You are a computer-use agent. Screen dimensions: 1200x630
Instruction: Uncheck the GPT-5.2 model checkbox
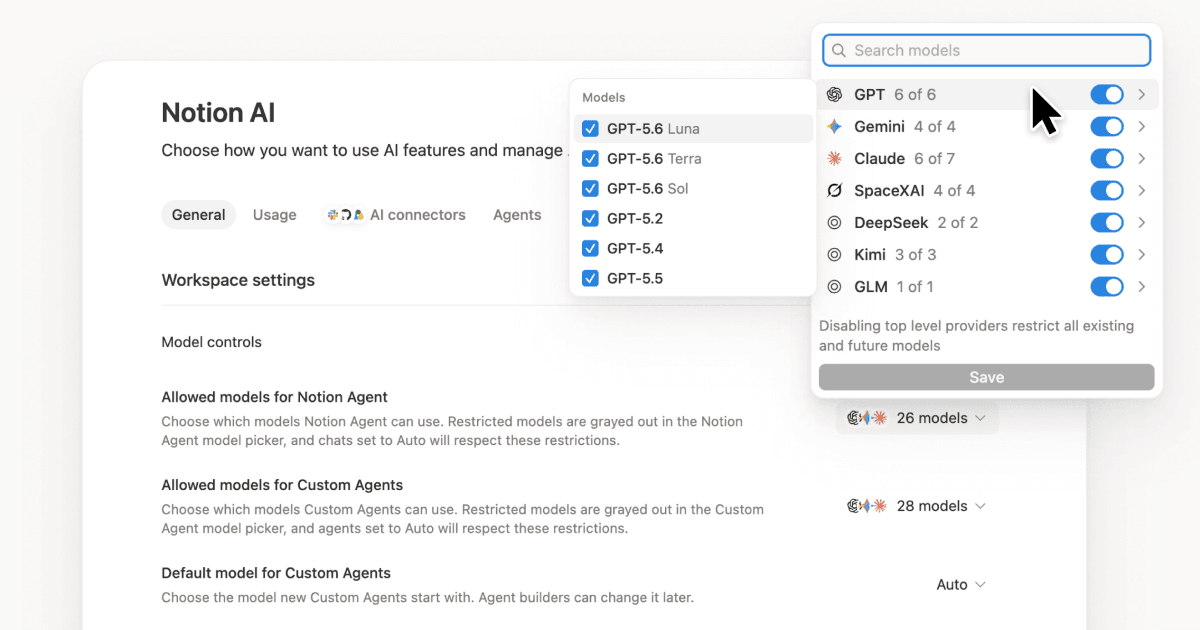click(590, 219)
